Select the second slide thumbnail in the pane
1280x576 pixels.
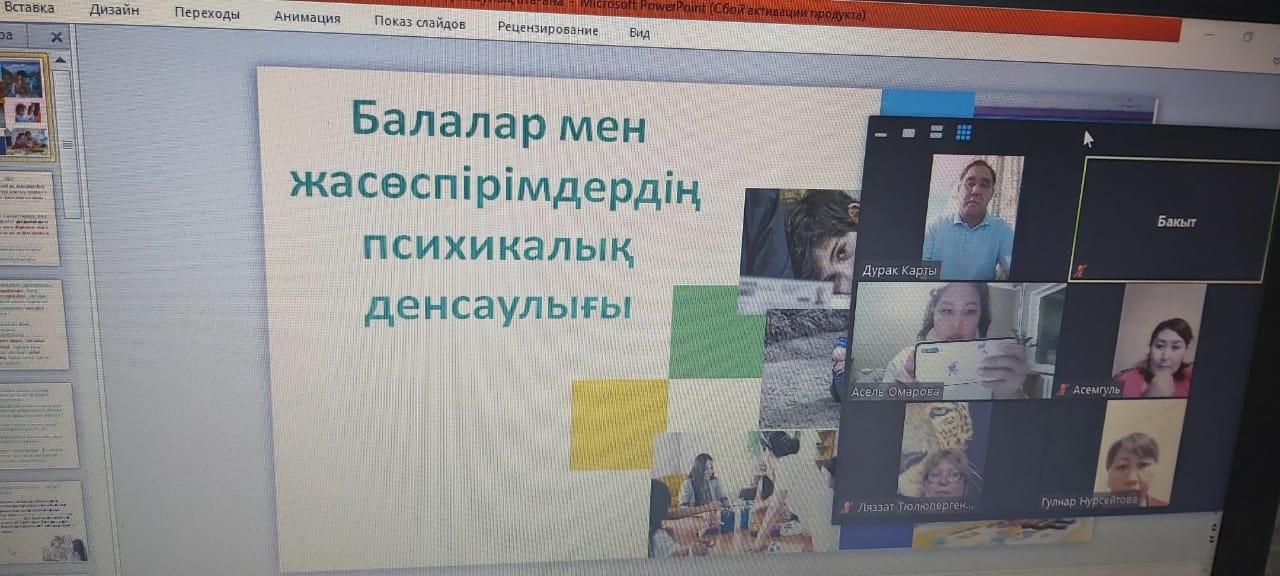click(30, 219)
